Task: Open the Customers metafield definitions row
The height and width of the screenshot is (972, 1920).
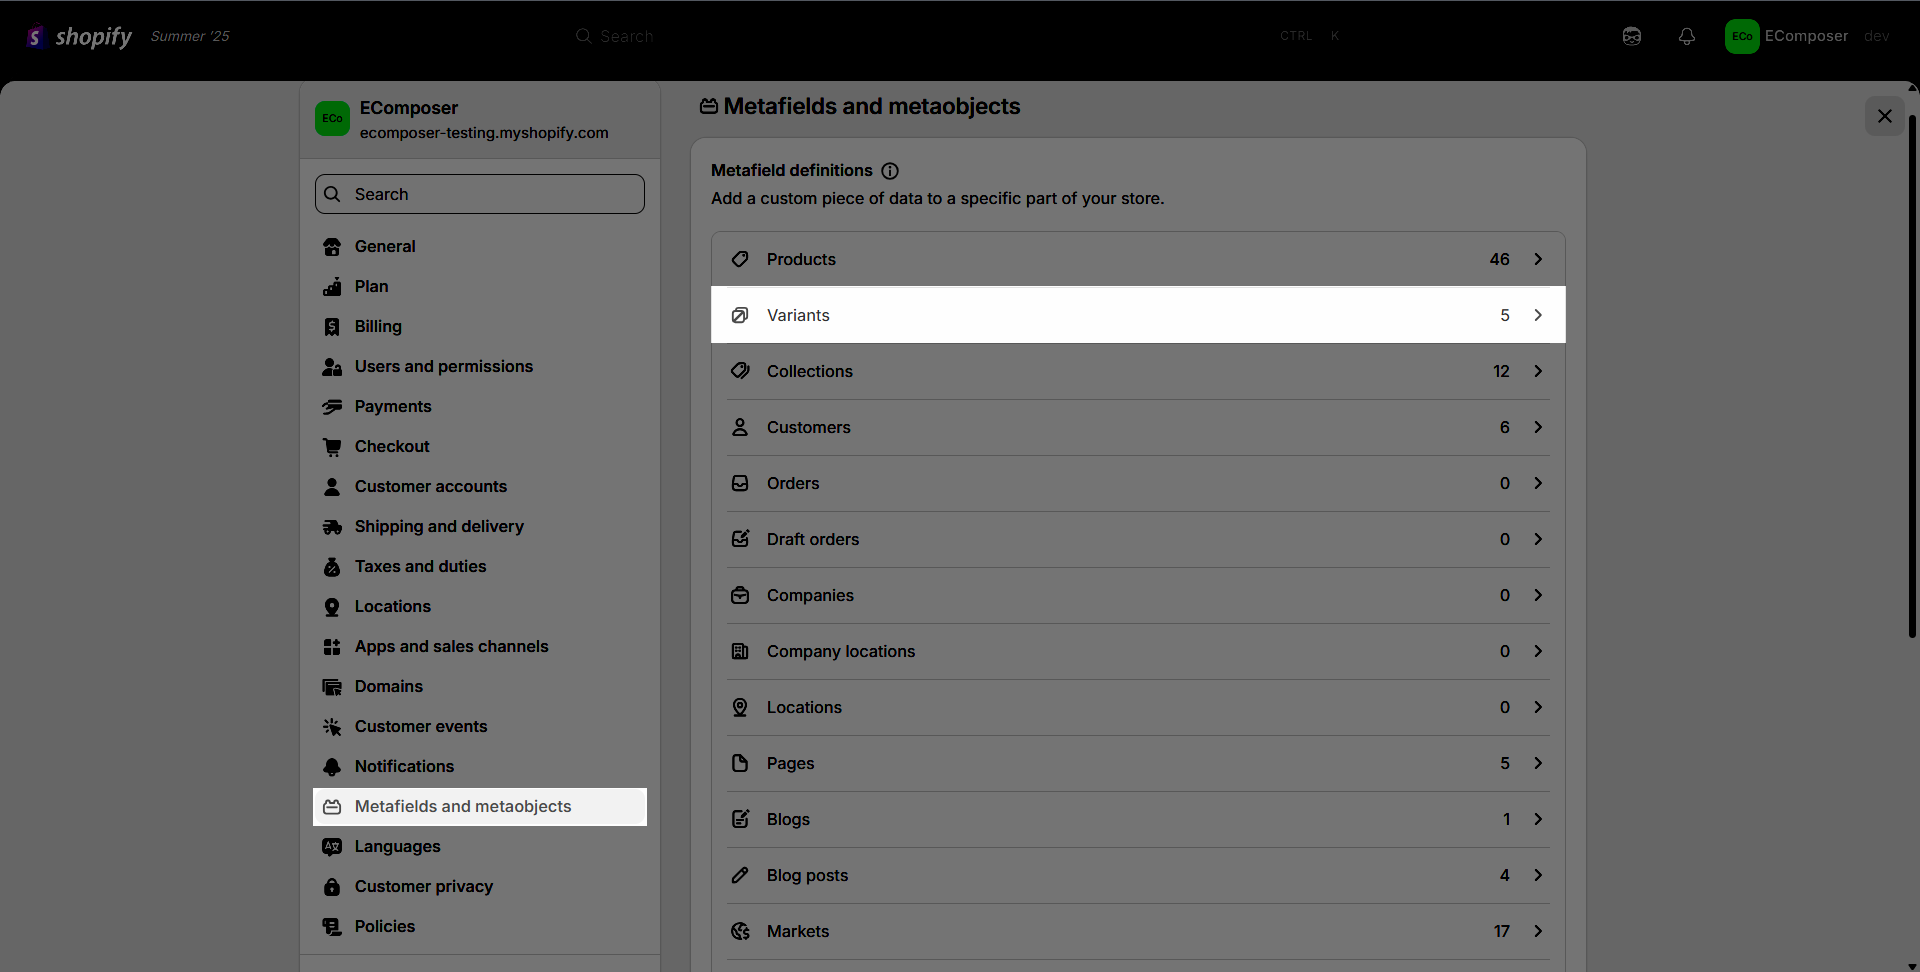Action: point(1138,427)
